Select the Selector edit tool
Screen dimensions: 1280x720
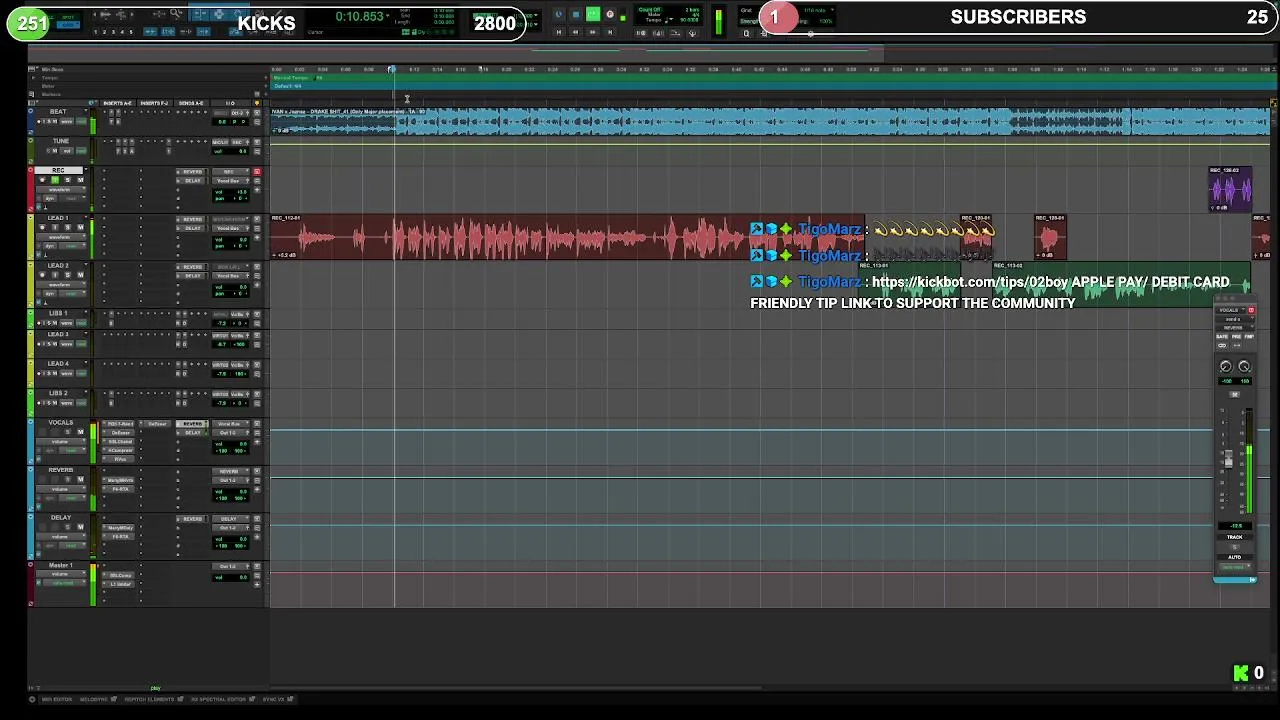click(x=218, y=13)
